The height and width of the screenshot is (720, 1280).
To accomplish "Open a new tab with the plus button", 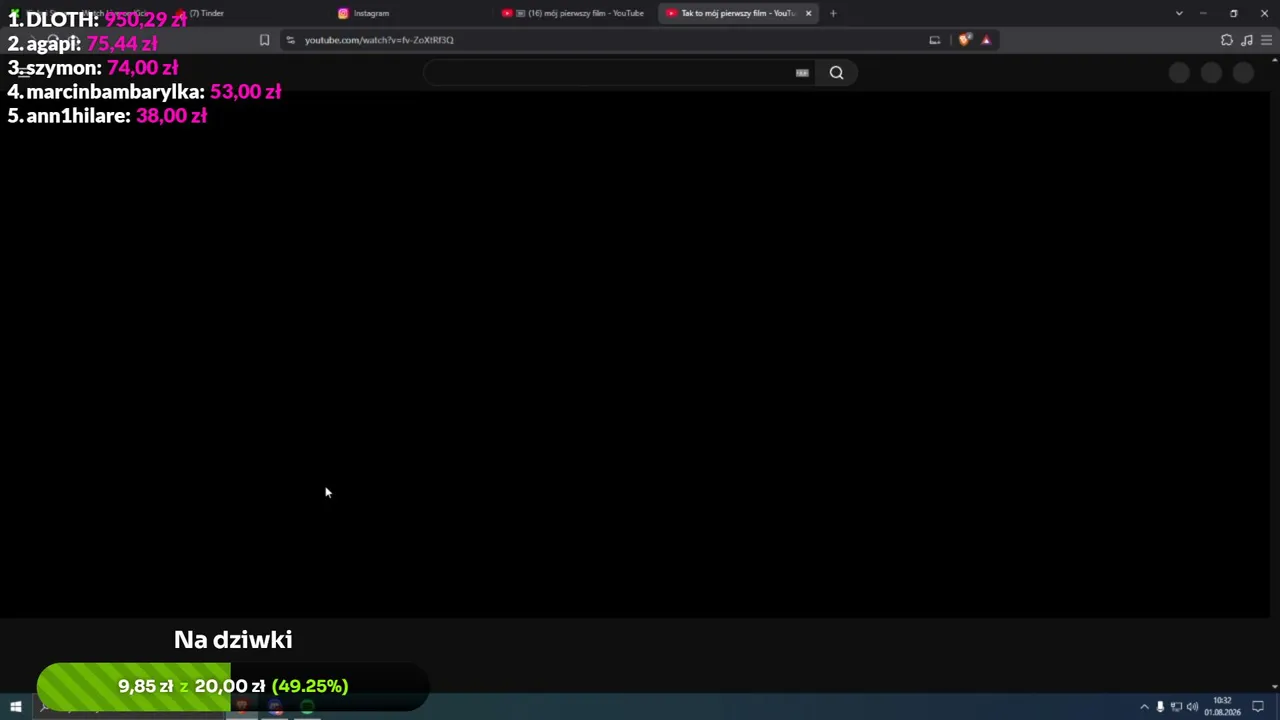I will 833,13.
